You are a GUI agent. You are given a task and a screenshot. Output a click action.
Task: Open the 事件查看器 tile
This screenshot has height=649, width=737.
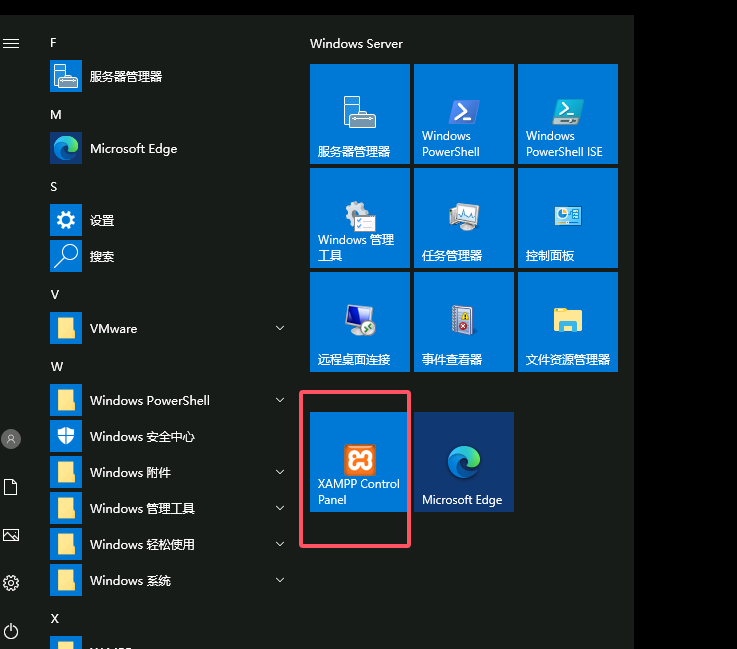point(463,322)
